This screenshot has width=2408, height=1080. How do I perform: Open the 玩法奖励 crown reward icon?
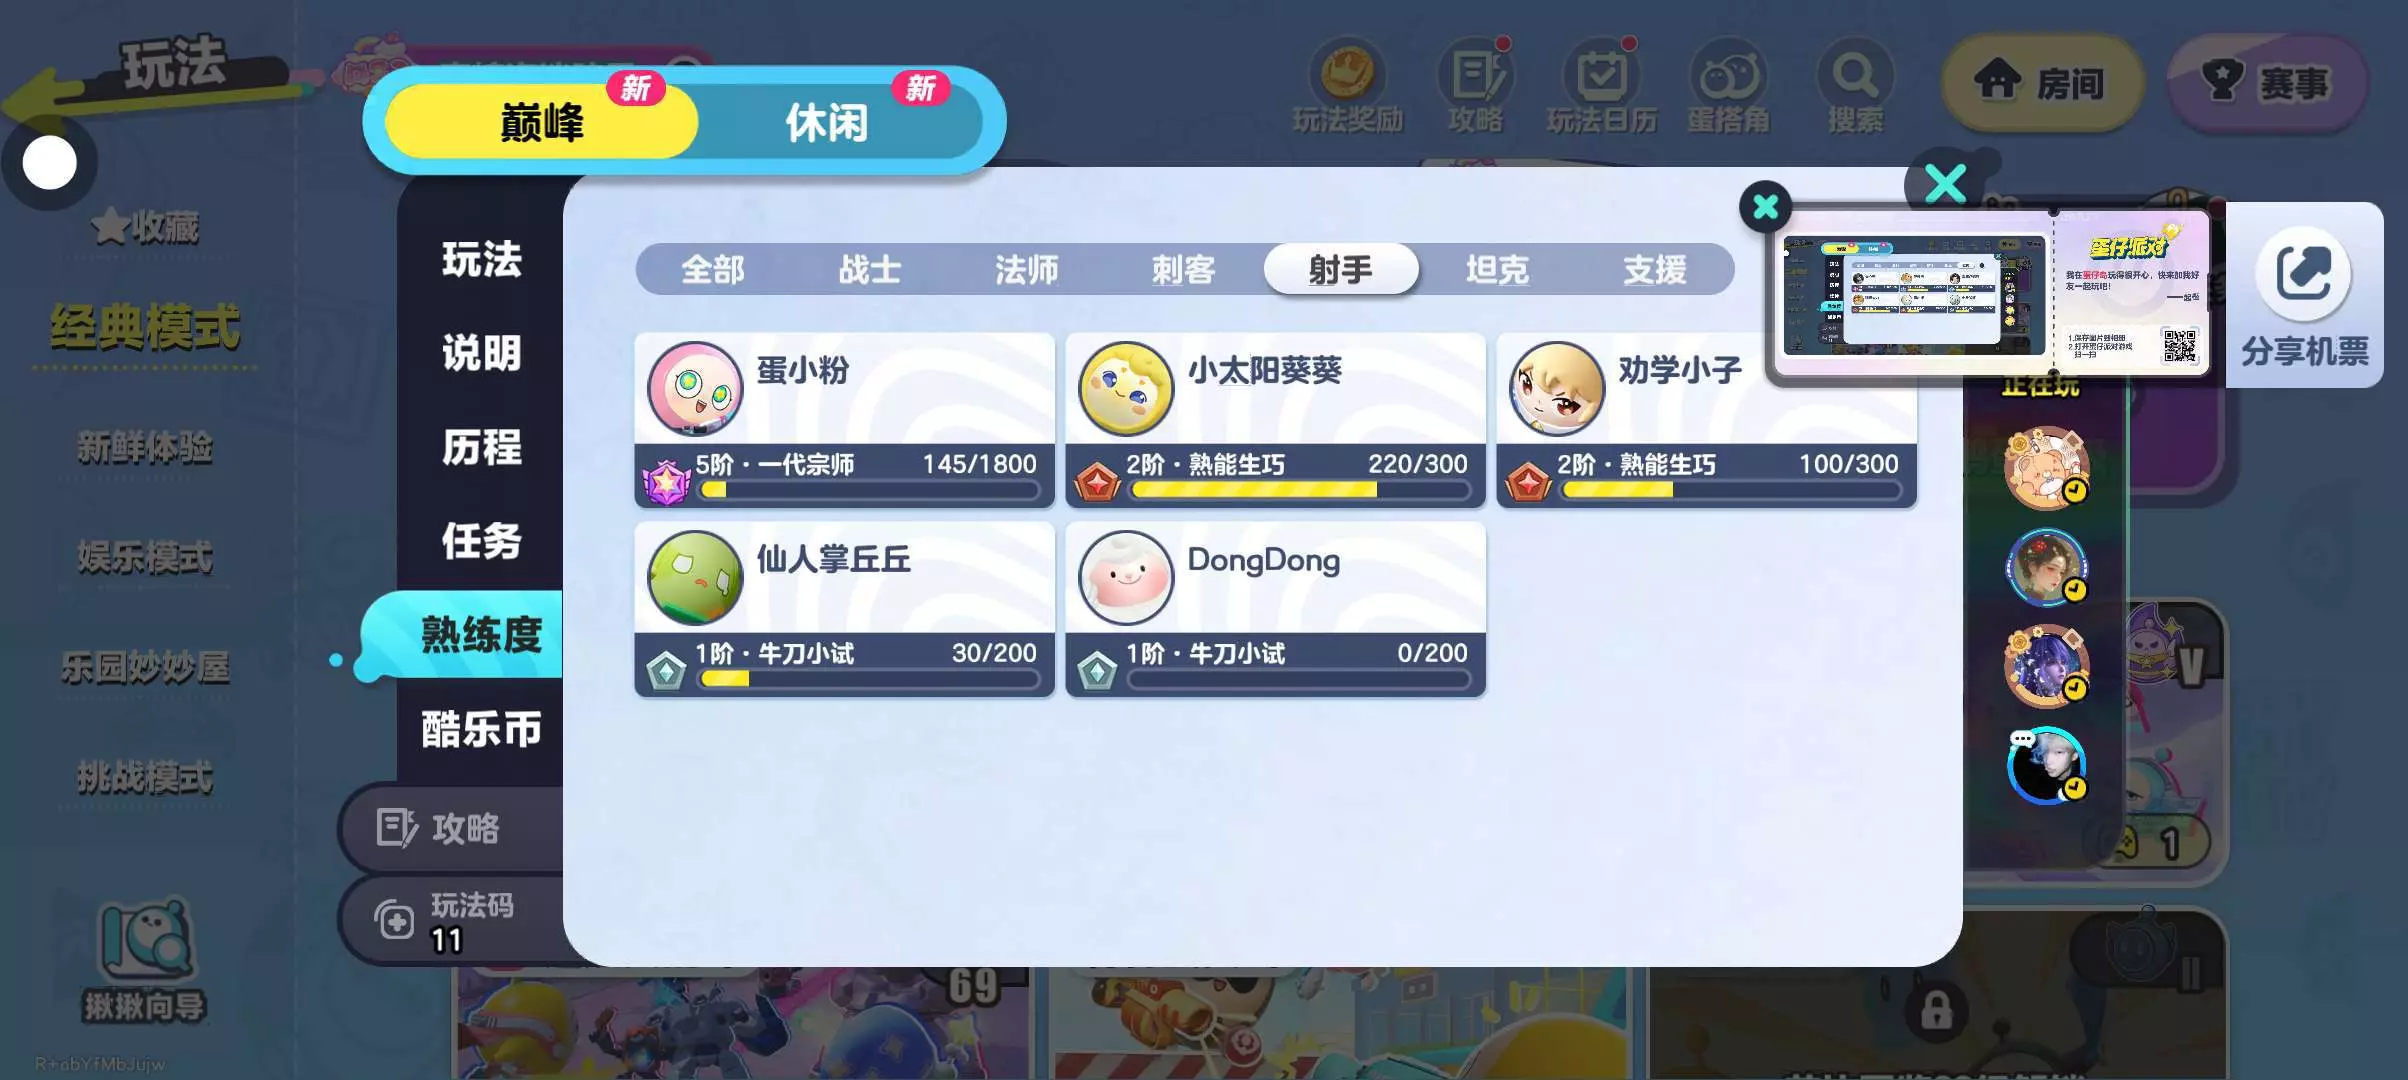(x=1347, y=74)
